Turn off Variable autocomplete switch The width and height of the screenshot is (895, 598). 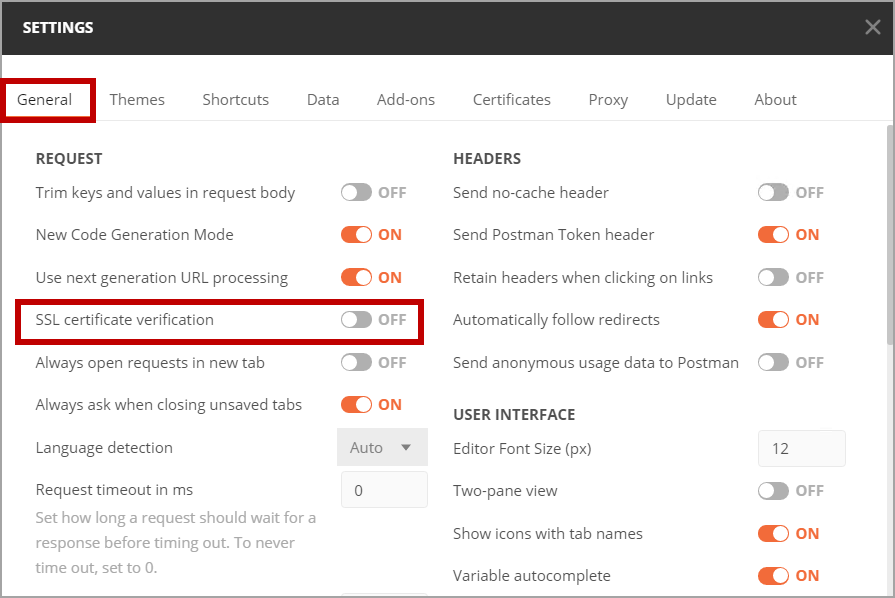(773, 575)
